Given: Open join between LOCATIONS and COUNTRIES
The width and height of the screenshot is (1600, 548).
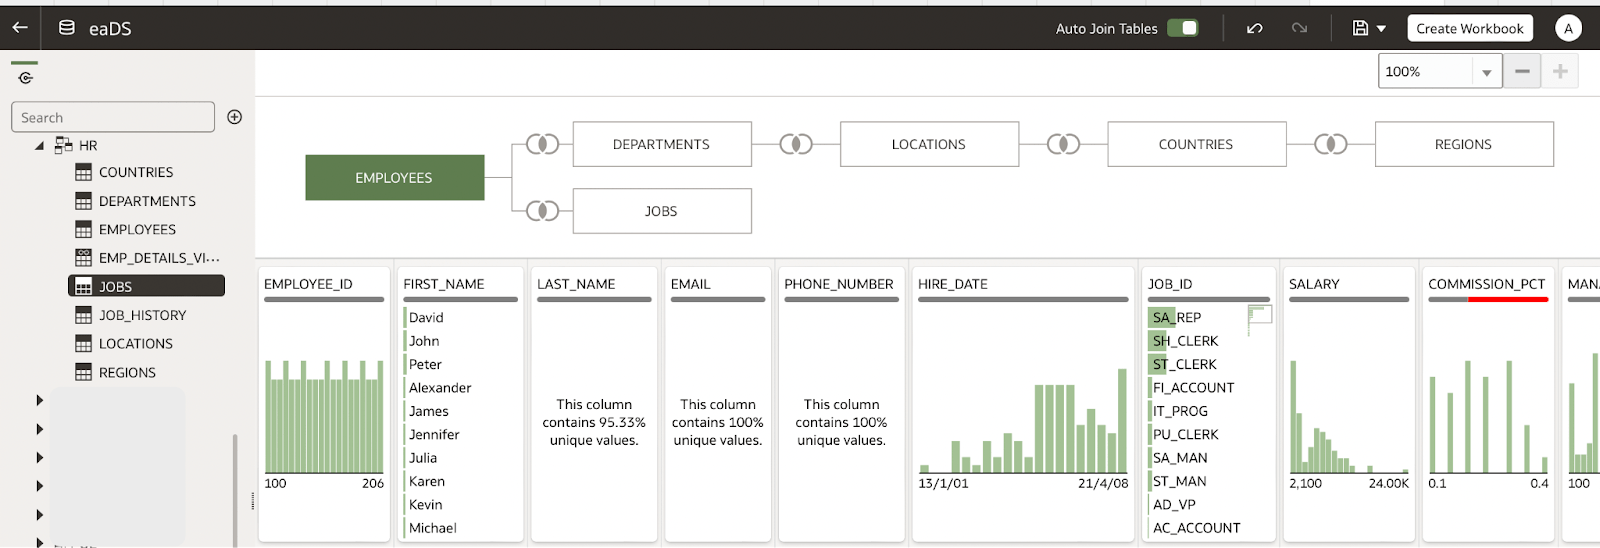Looking at the screenshot, I should [x=1063, y=144].
